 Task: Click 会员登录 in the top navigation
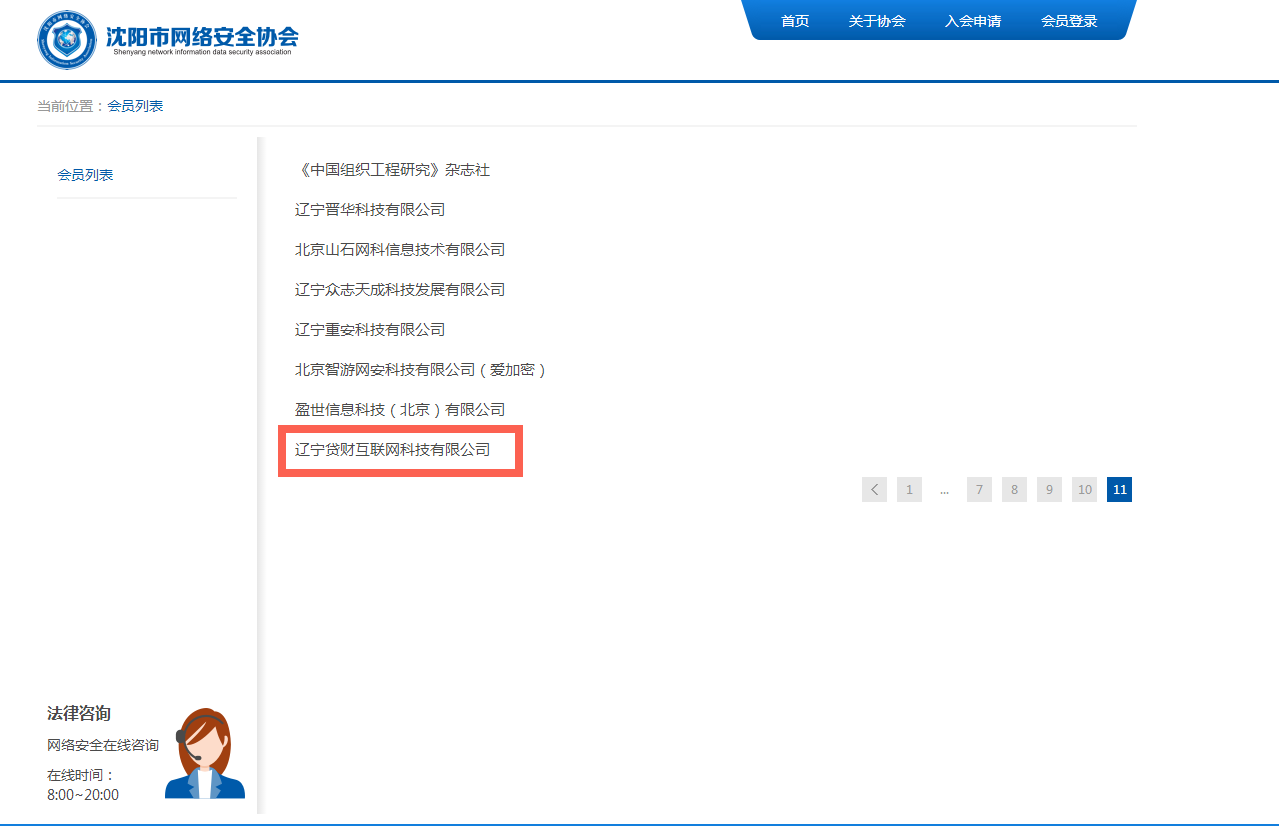tap(1068, 21)
